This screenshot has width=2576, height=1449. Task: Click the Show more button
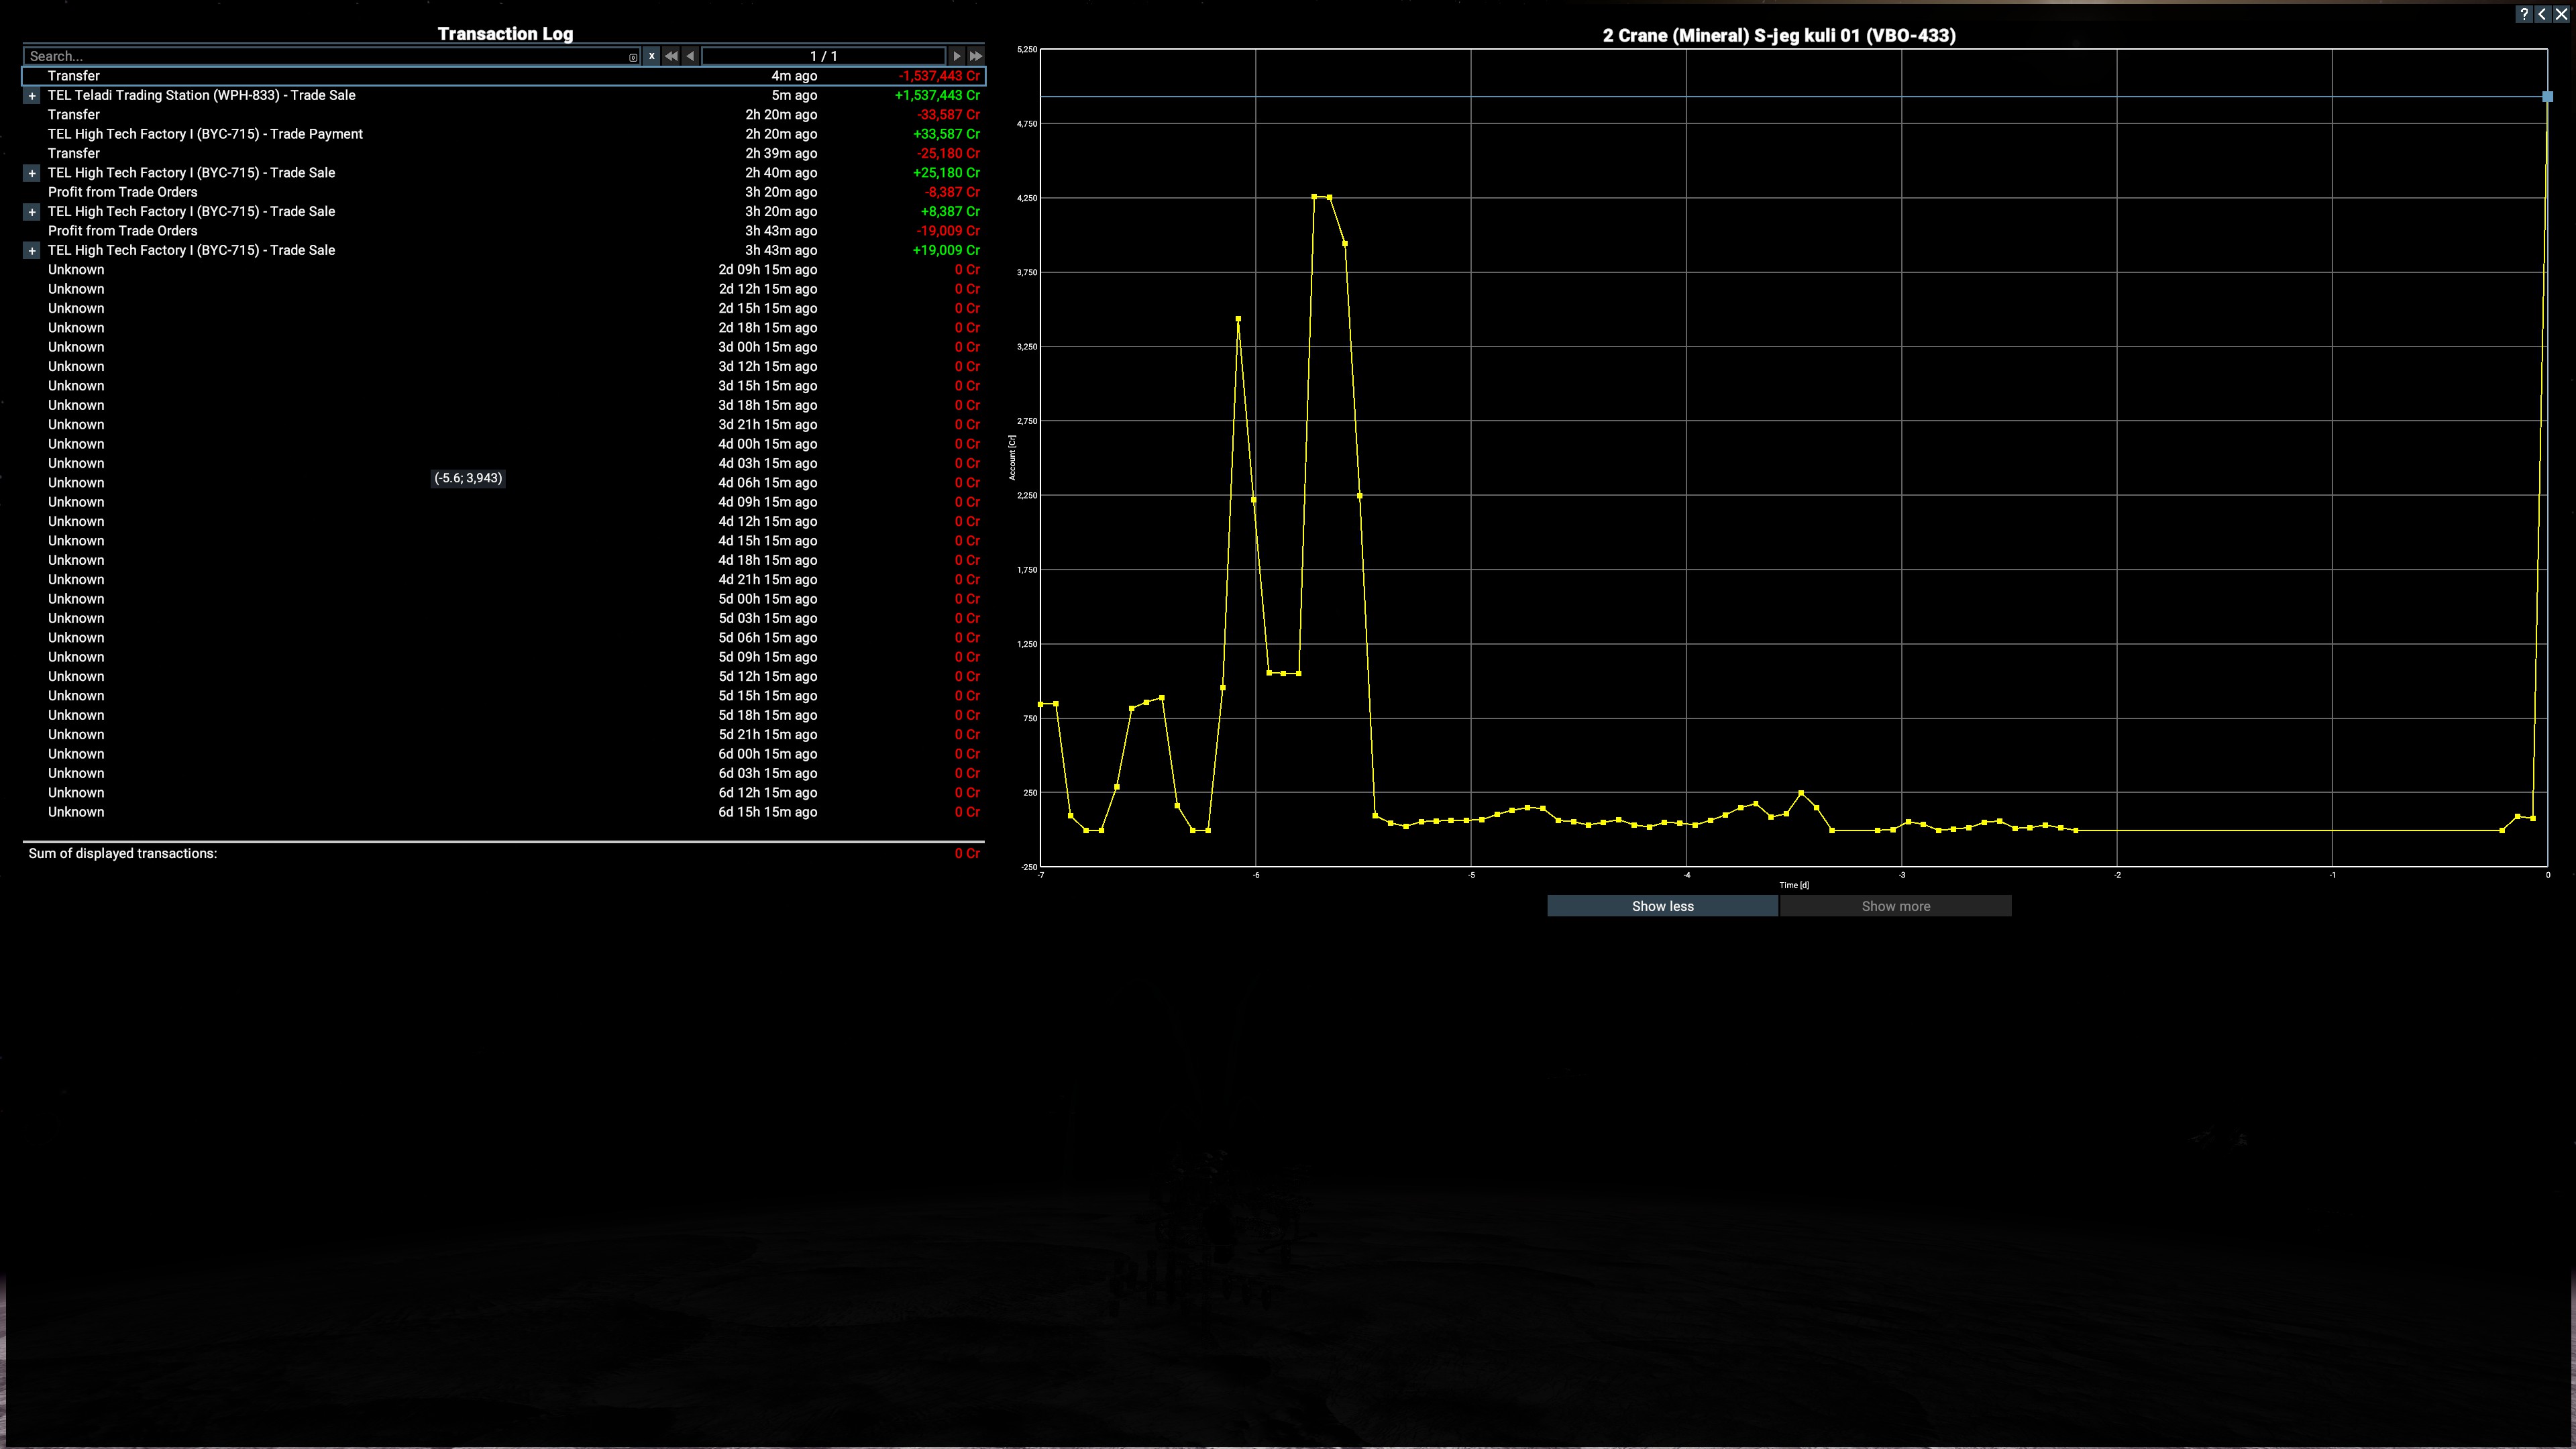1895,906
